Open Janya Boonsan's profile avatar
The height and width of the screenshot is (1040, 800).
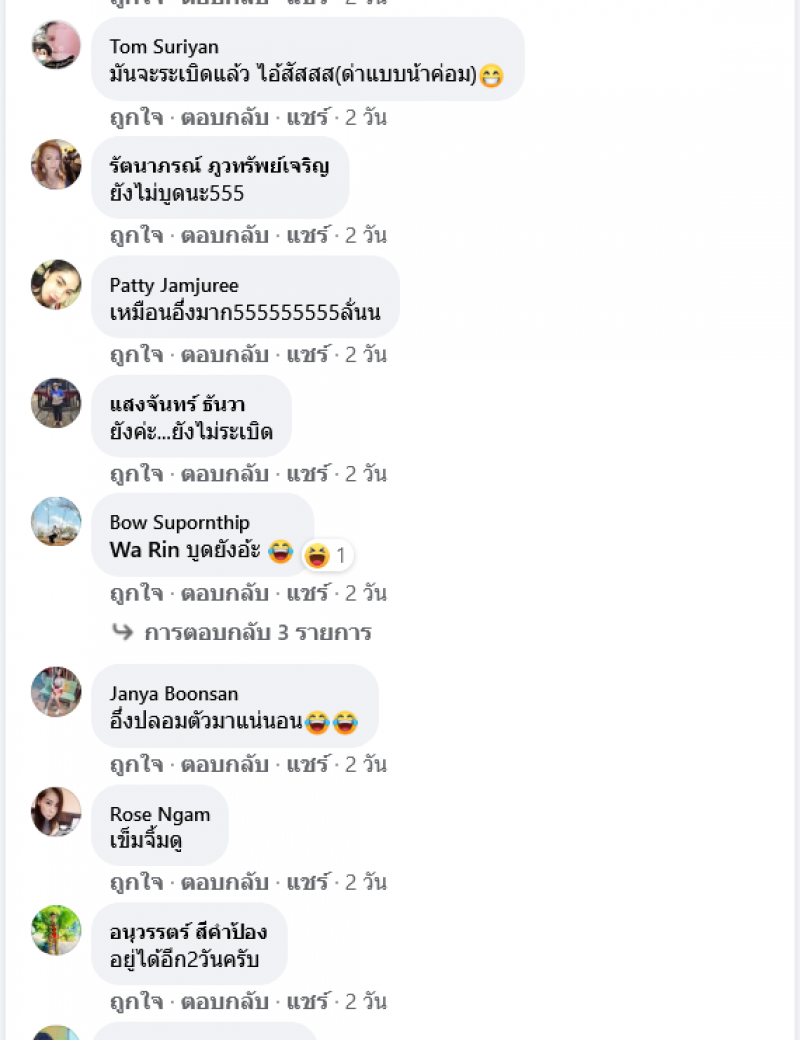(x=56, y=692)
